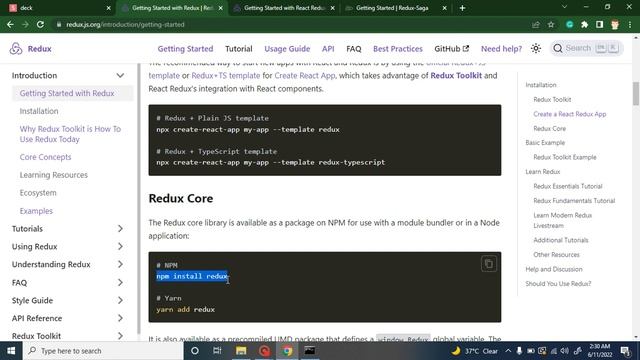Viewport: 640px width, 360px height.
Task: Click the browser forward arrow
Action: click(x=25, y=24)
